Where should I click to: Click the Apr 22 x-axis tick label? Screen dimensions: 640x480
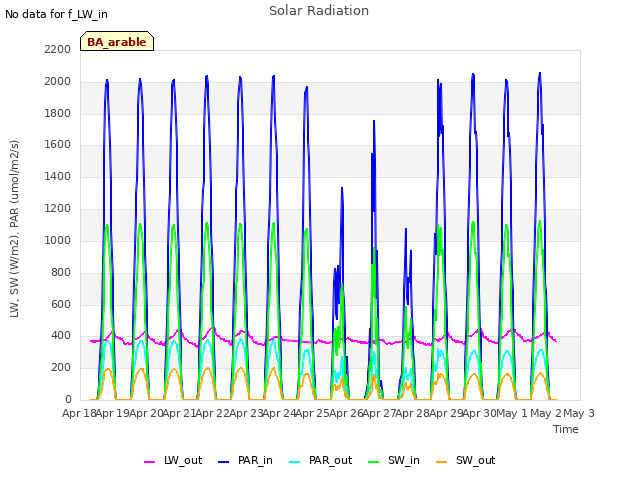click(x=213, y=413)
